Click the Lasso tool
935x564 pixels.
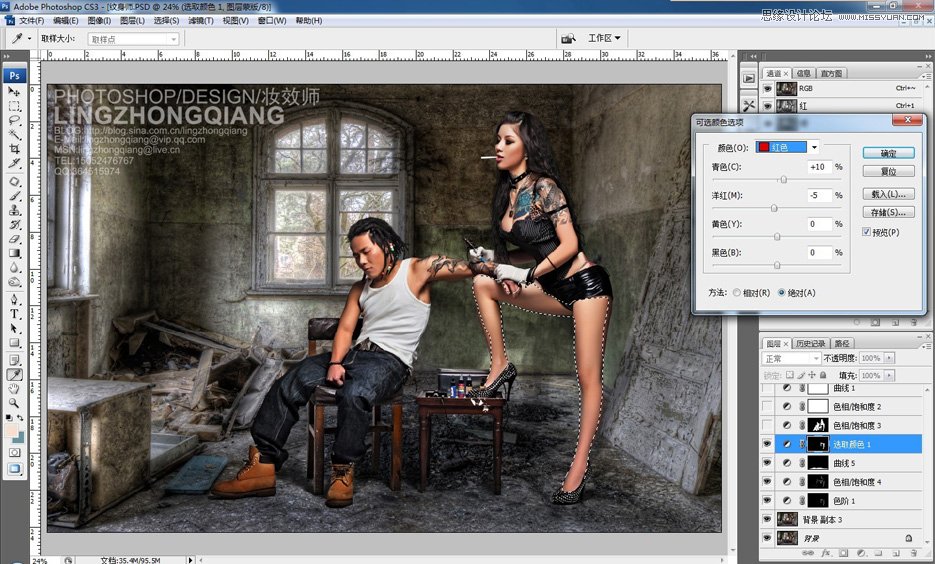[x=15, y=120]
